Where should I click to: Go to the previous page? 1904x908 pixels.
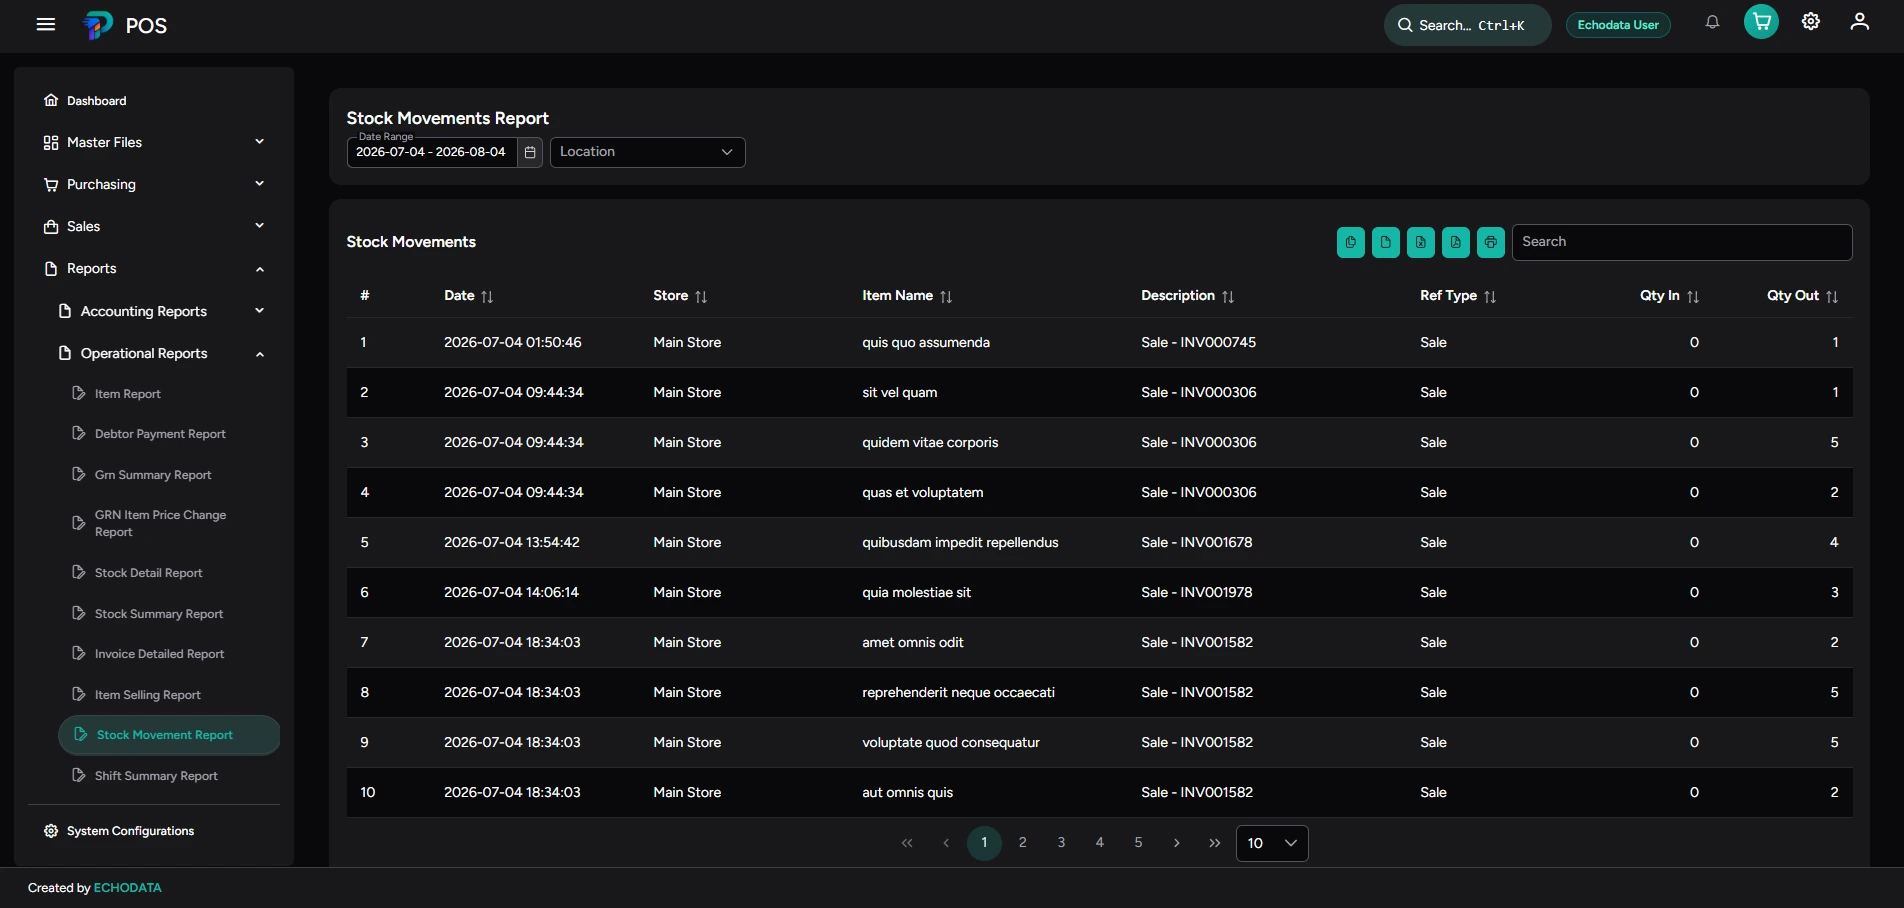(946, 843)
